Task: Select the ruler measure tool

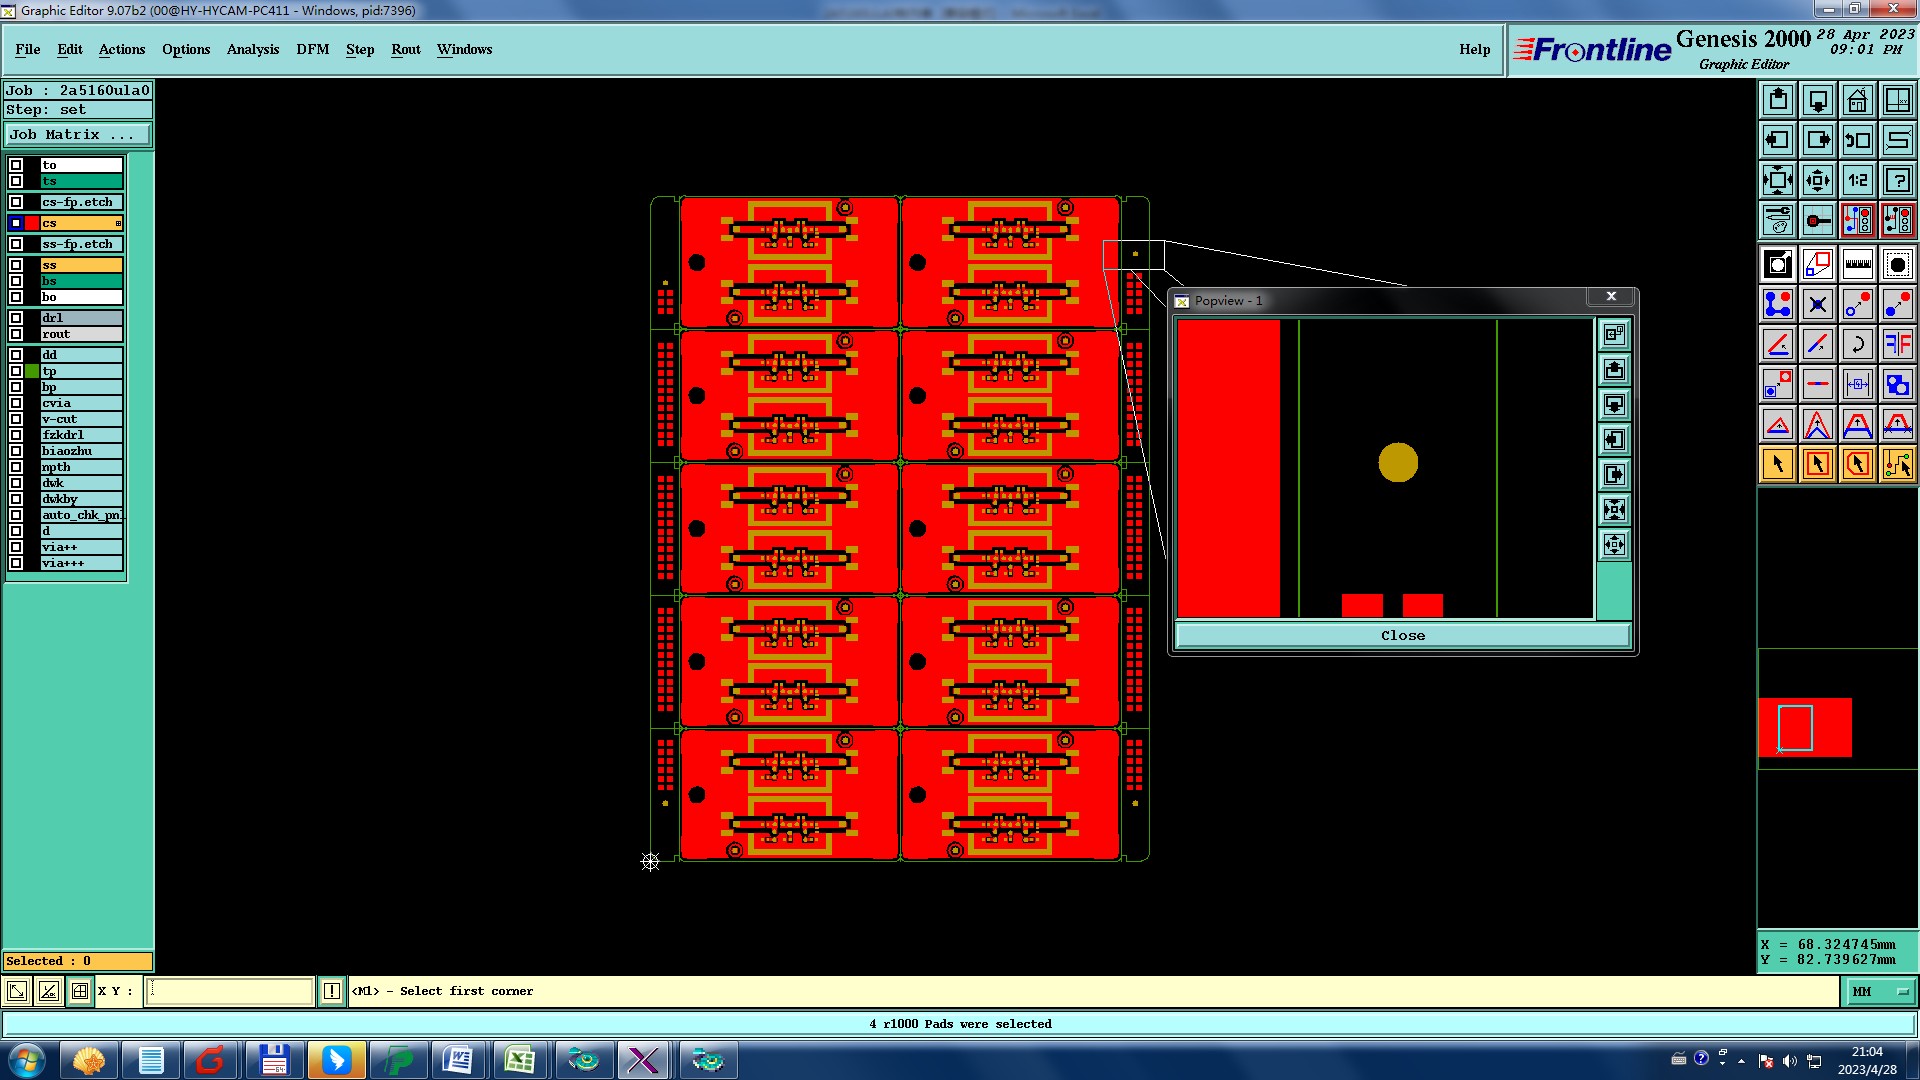Action: (x=1858, y=264)
